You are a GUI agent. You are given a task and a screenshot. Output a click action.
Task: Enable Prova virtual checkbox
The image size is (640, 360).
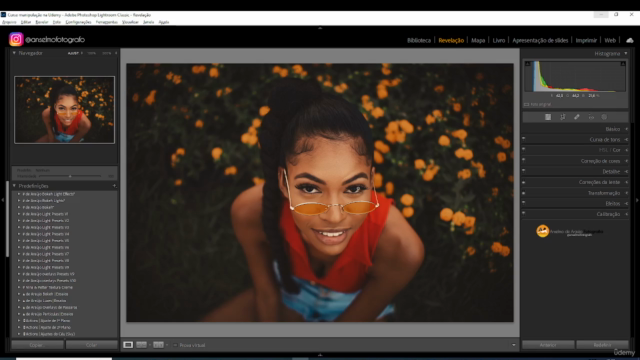click(175, 345)
